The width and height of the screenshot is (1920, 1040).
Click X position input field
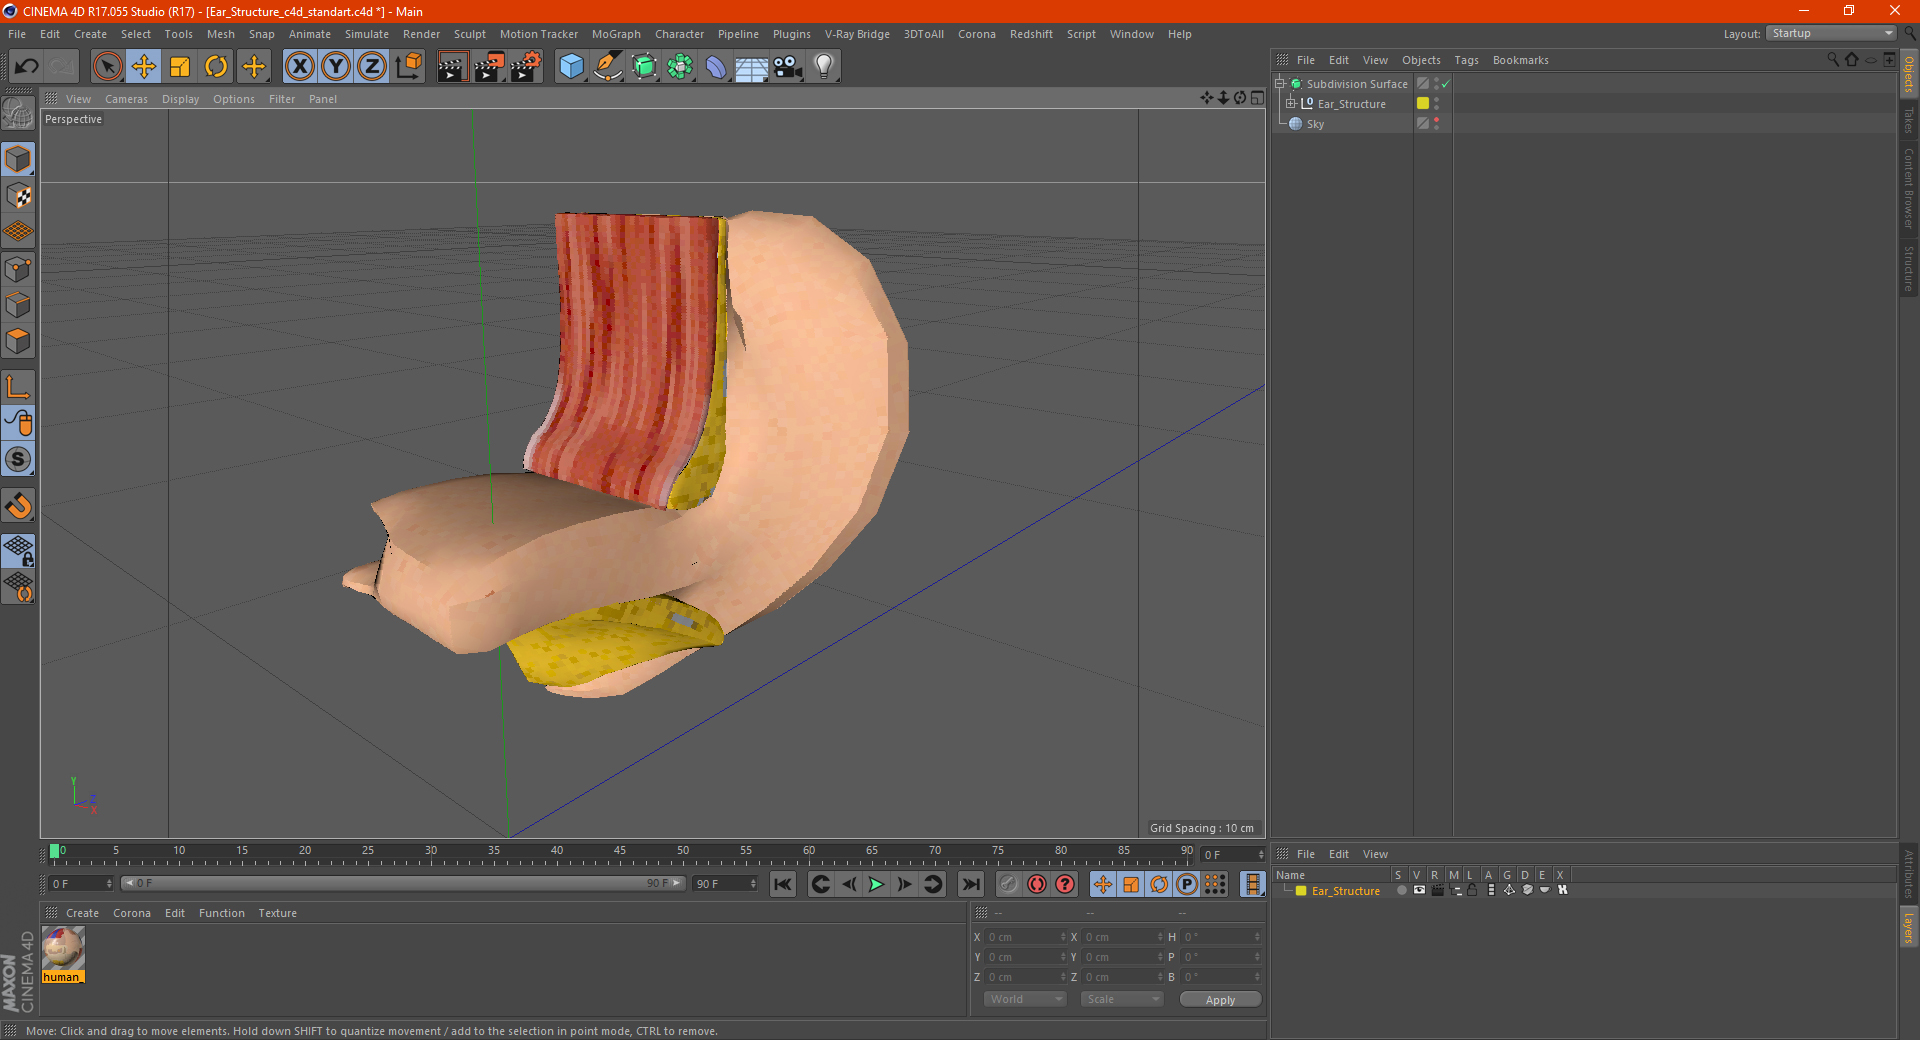(1027, 937)
